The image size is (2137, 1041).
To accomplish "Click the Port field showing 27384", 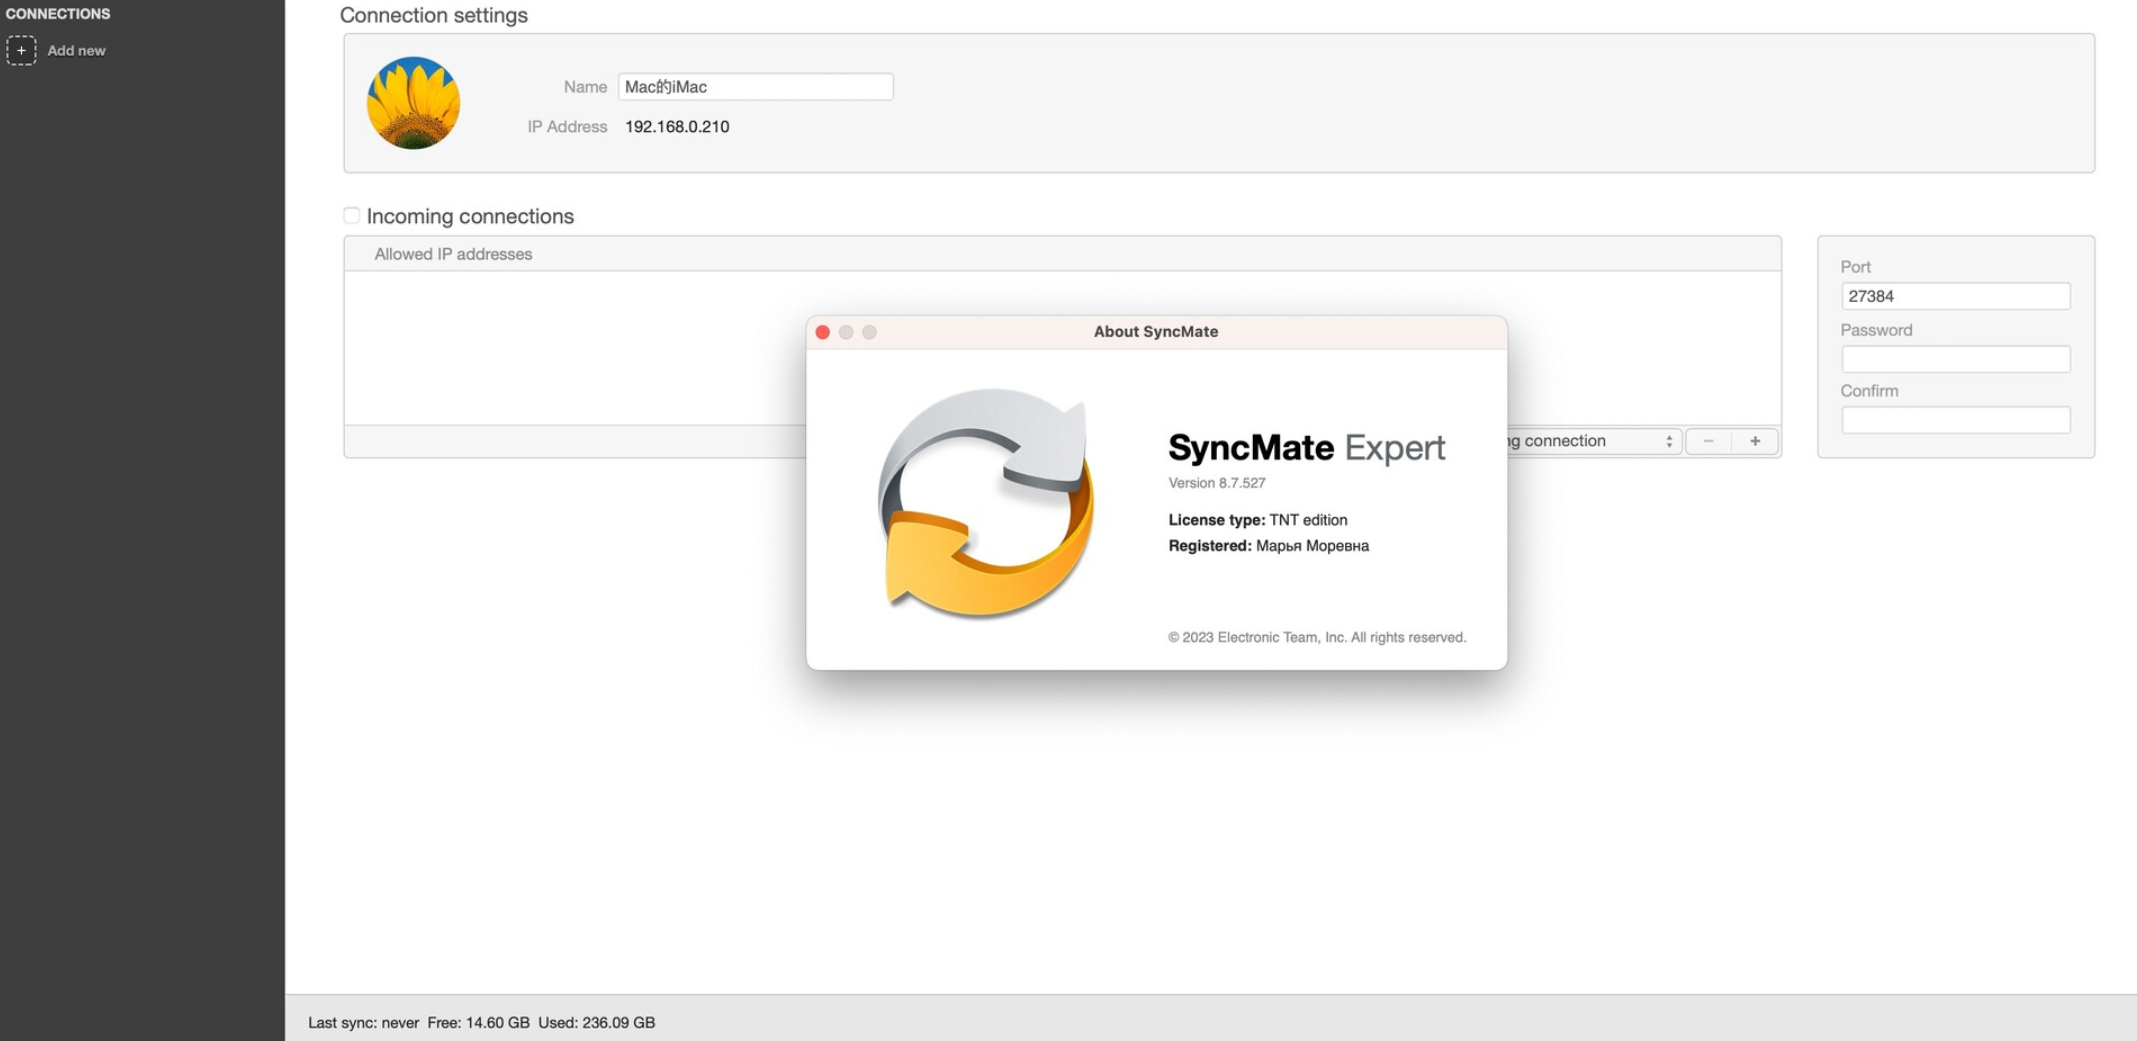I will point(1955,296).
